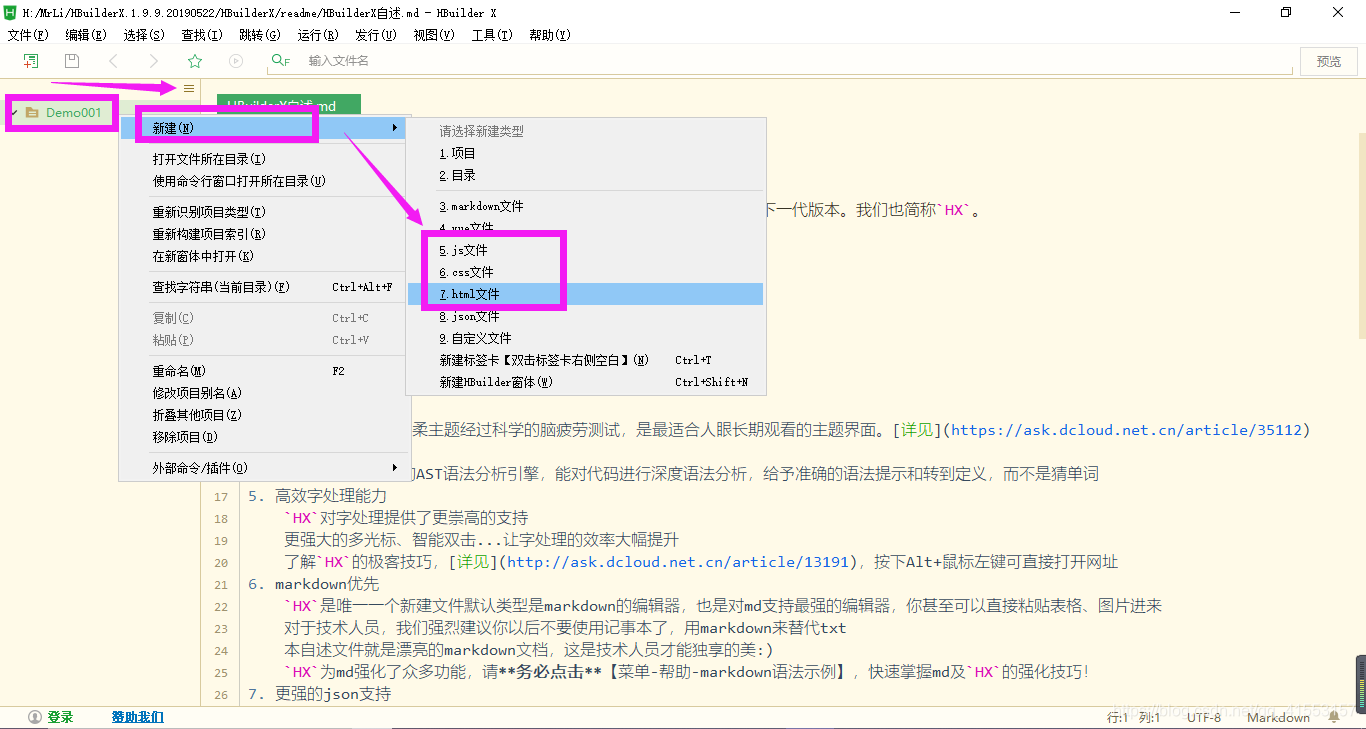This screenshot has height=729, width=1366.
Task: Open the 视图(V) menu
Action: point(434,35)
